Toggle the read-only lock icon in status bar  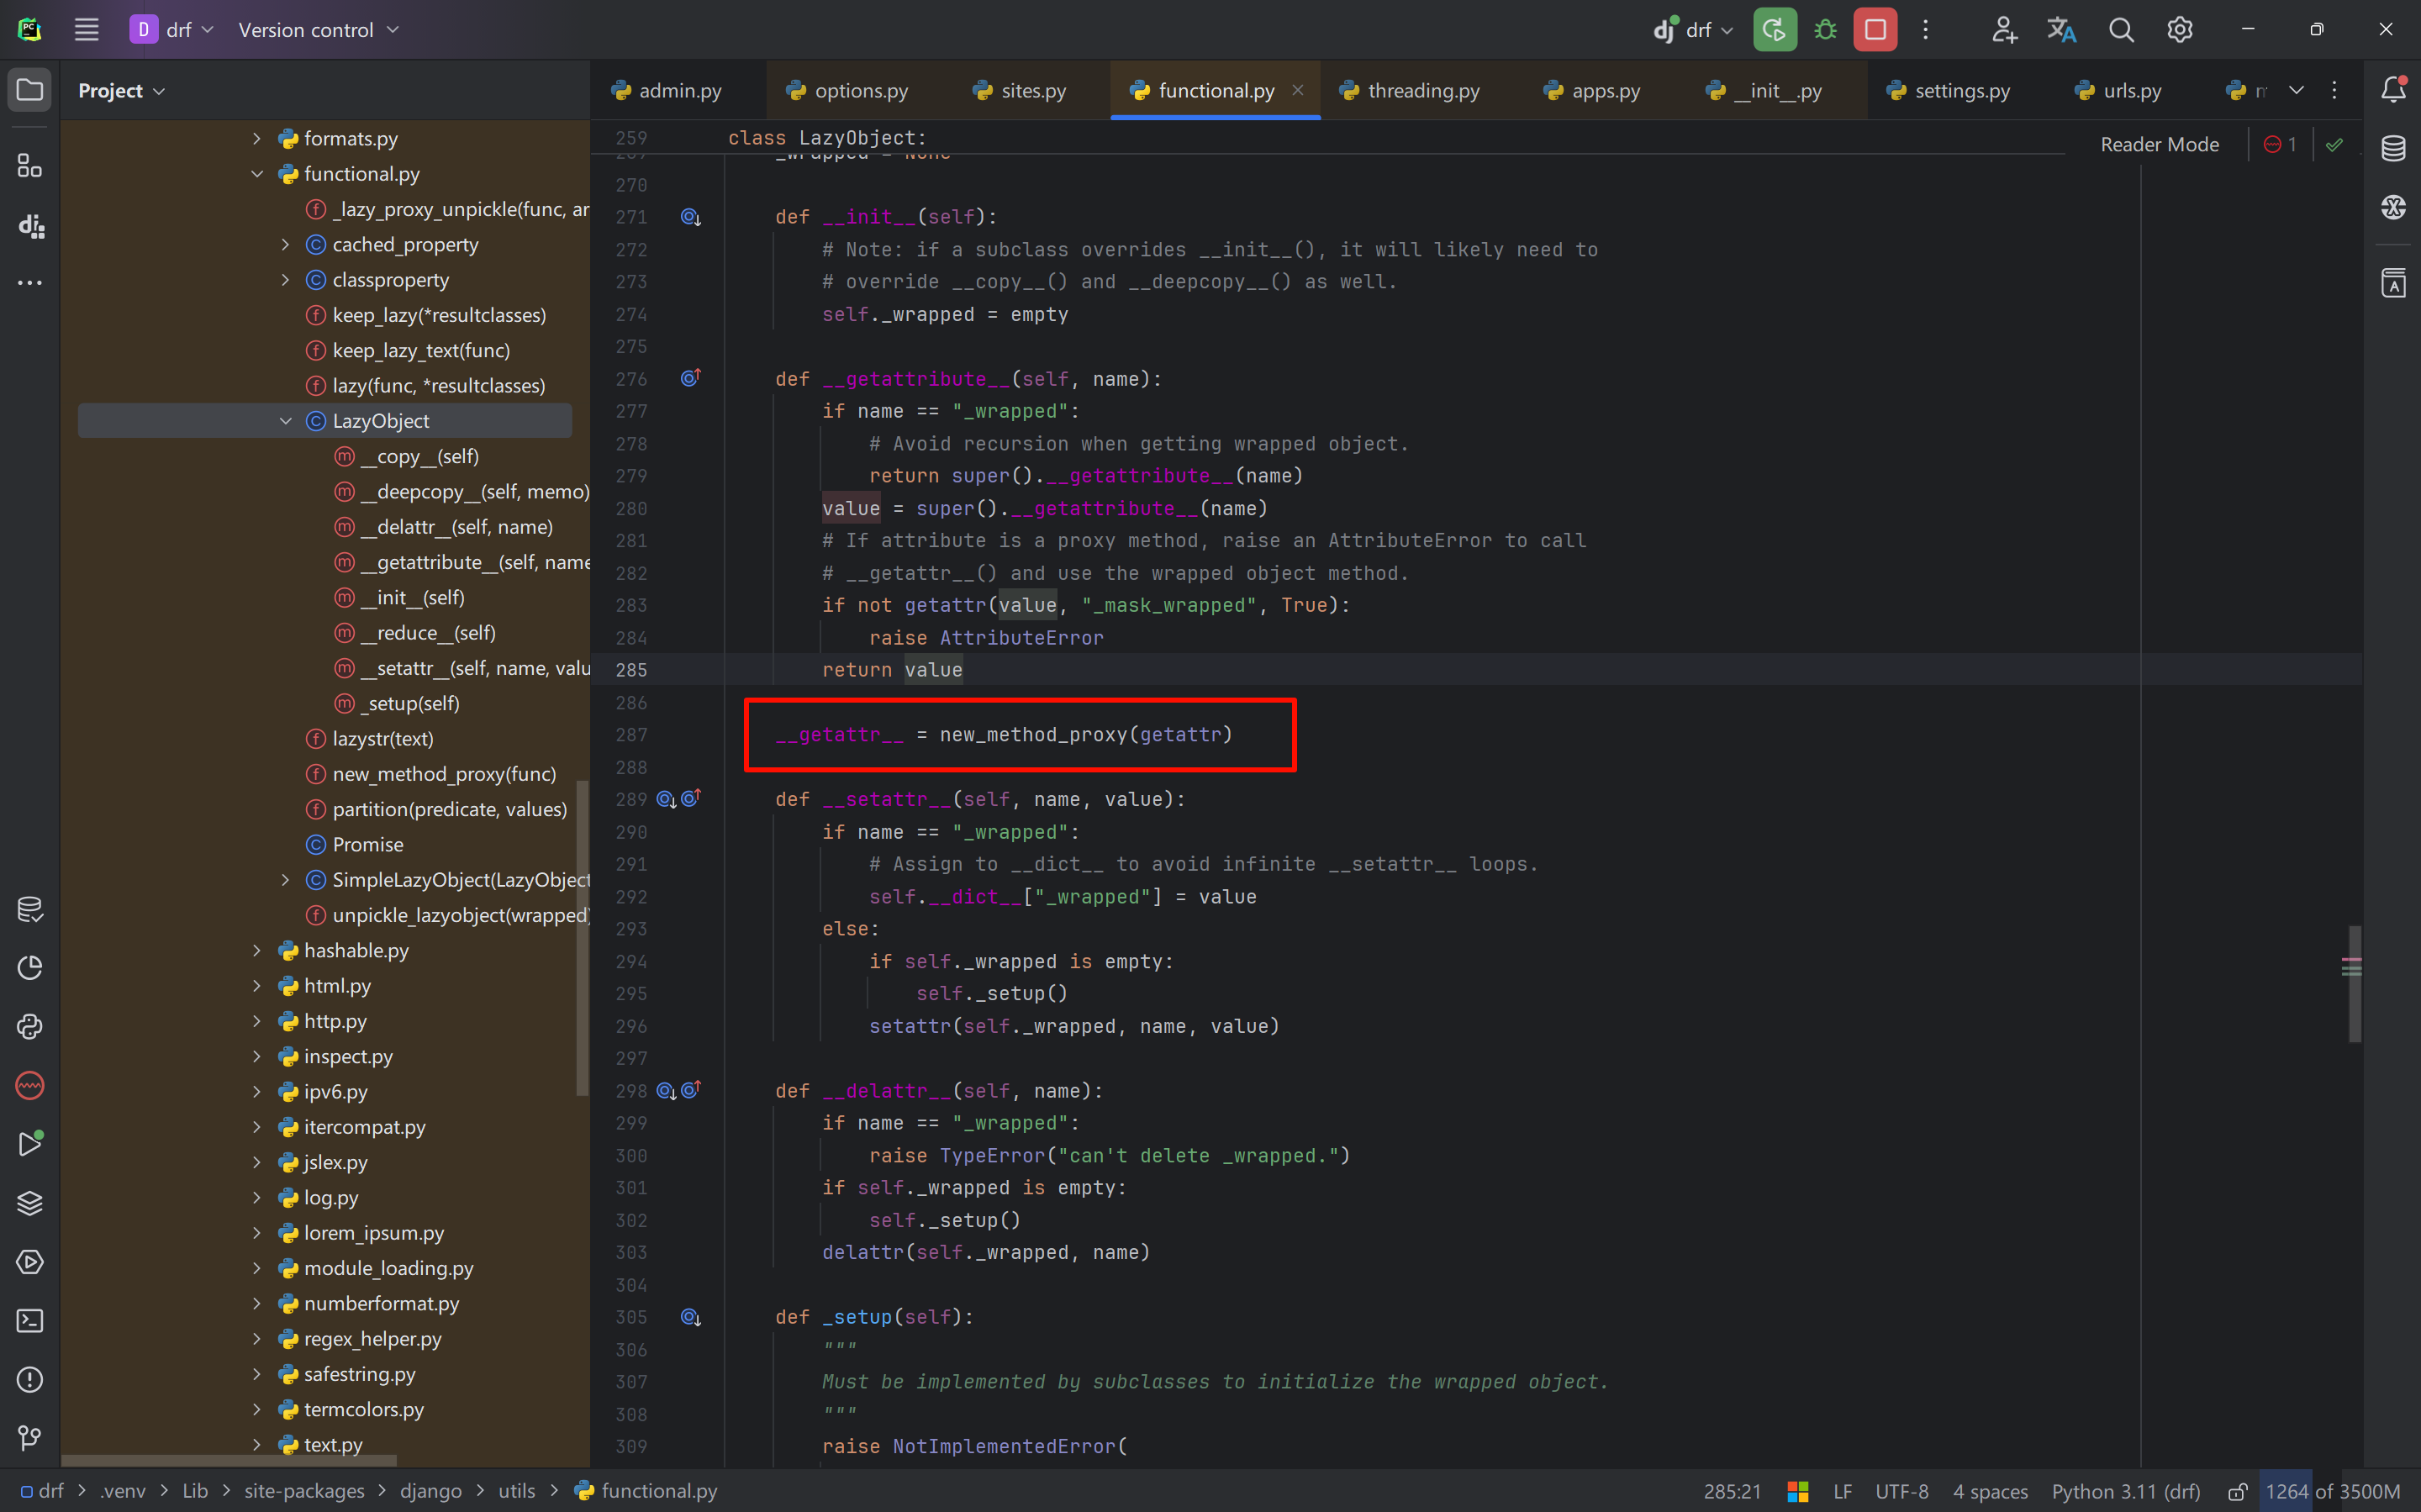(x=2238, y=1491)
